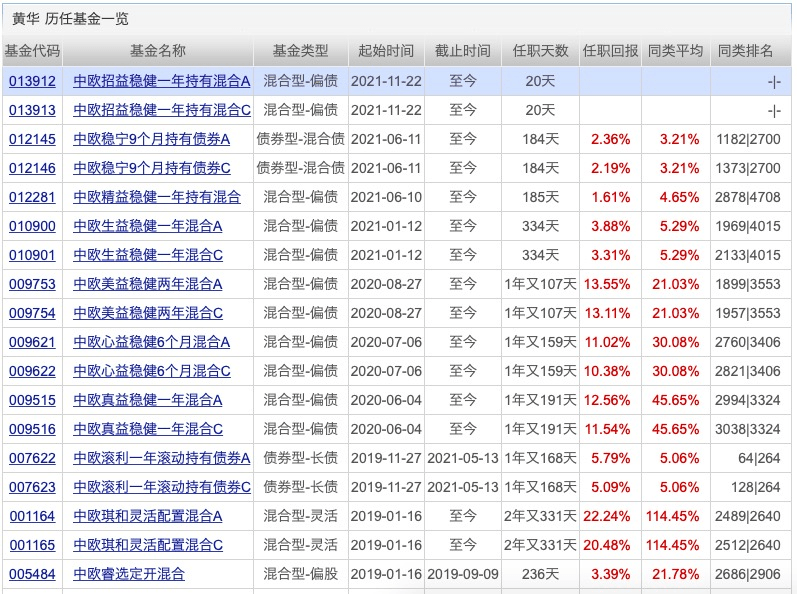Viewport: 797px width, 594px height.
Task: Select the 20.48% return value
Action: tap(607, 545)
